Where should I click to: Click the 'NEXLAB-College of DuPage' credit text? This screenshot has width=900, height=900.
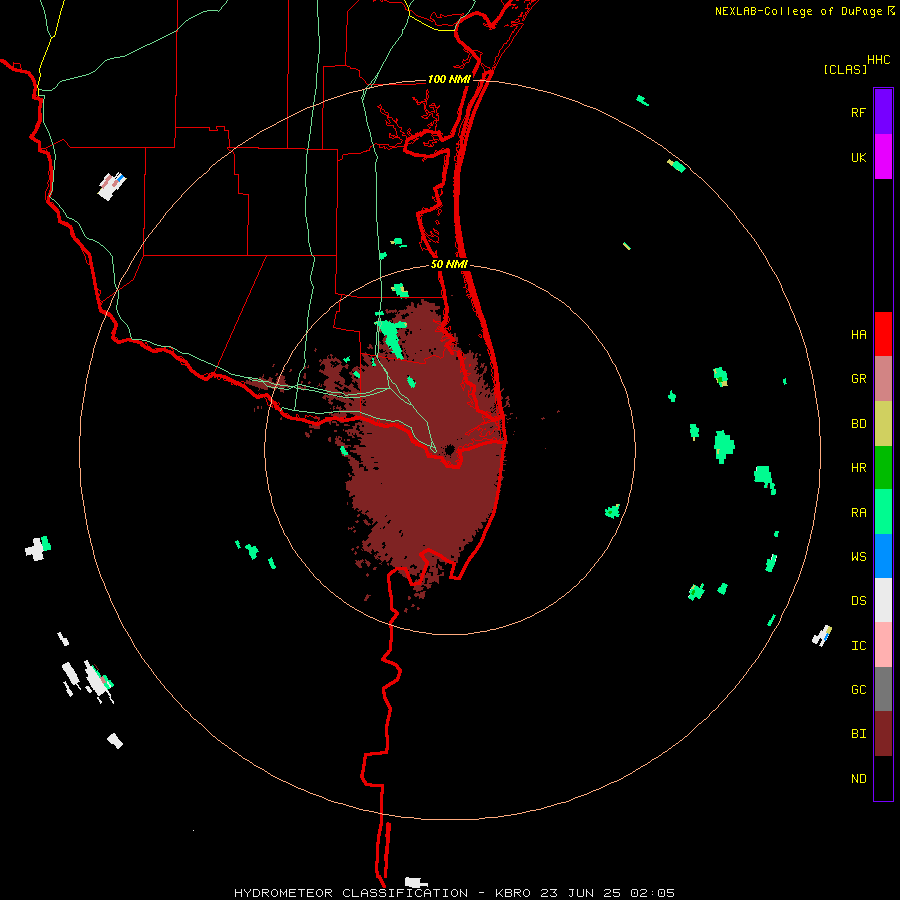[798, 11]
